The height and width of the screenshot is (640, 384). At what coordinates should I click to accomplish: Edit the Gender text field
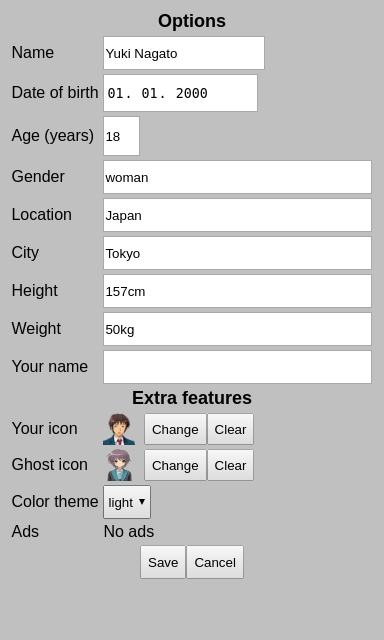click(237, 177)
